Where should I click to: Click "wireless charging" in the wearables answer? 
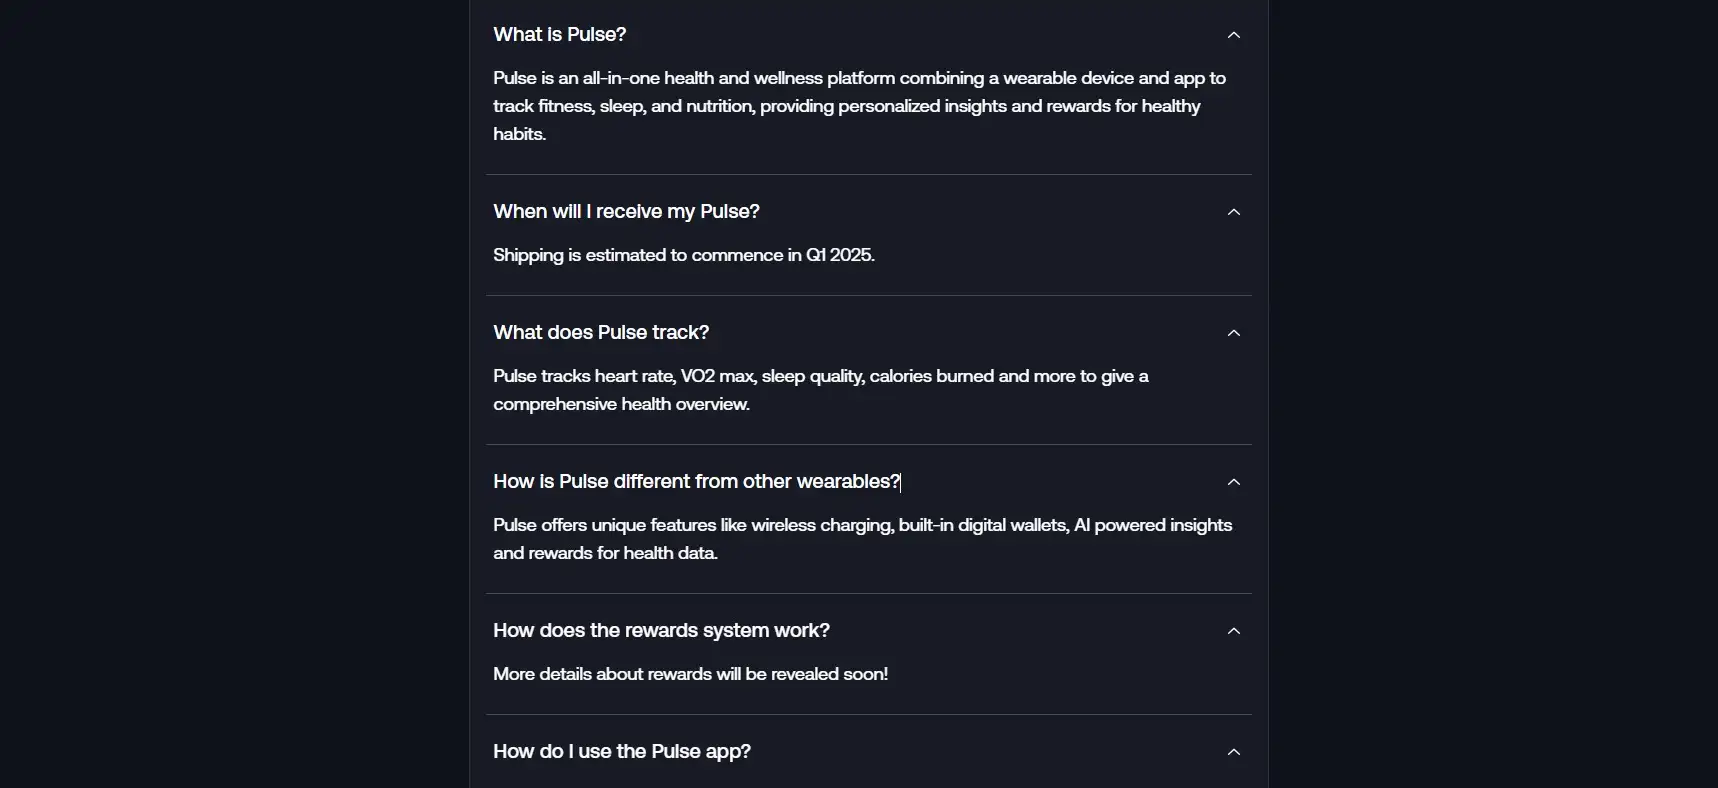[821, 525]
